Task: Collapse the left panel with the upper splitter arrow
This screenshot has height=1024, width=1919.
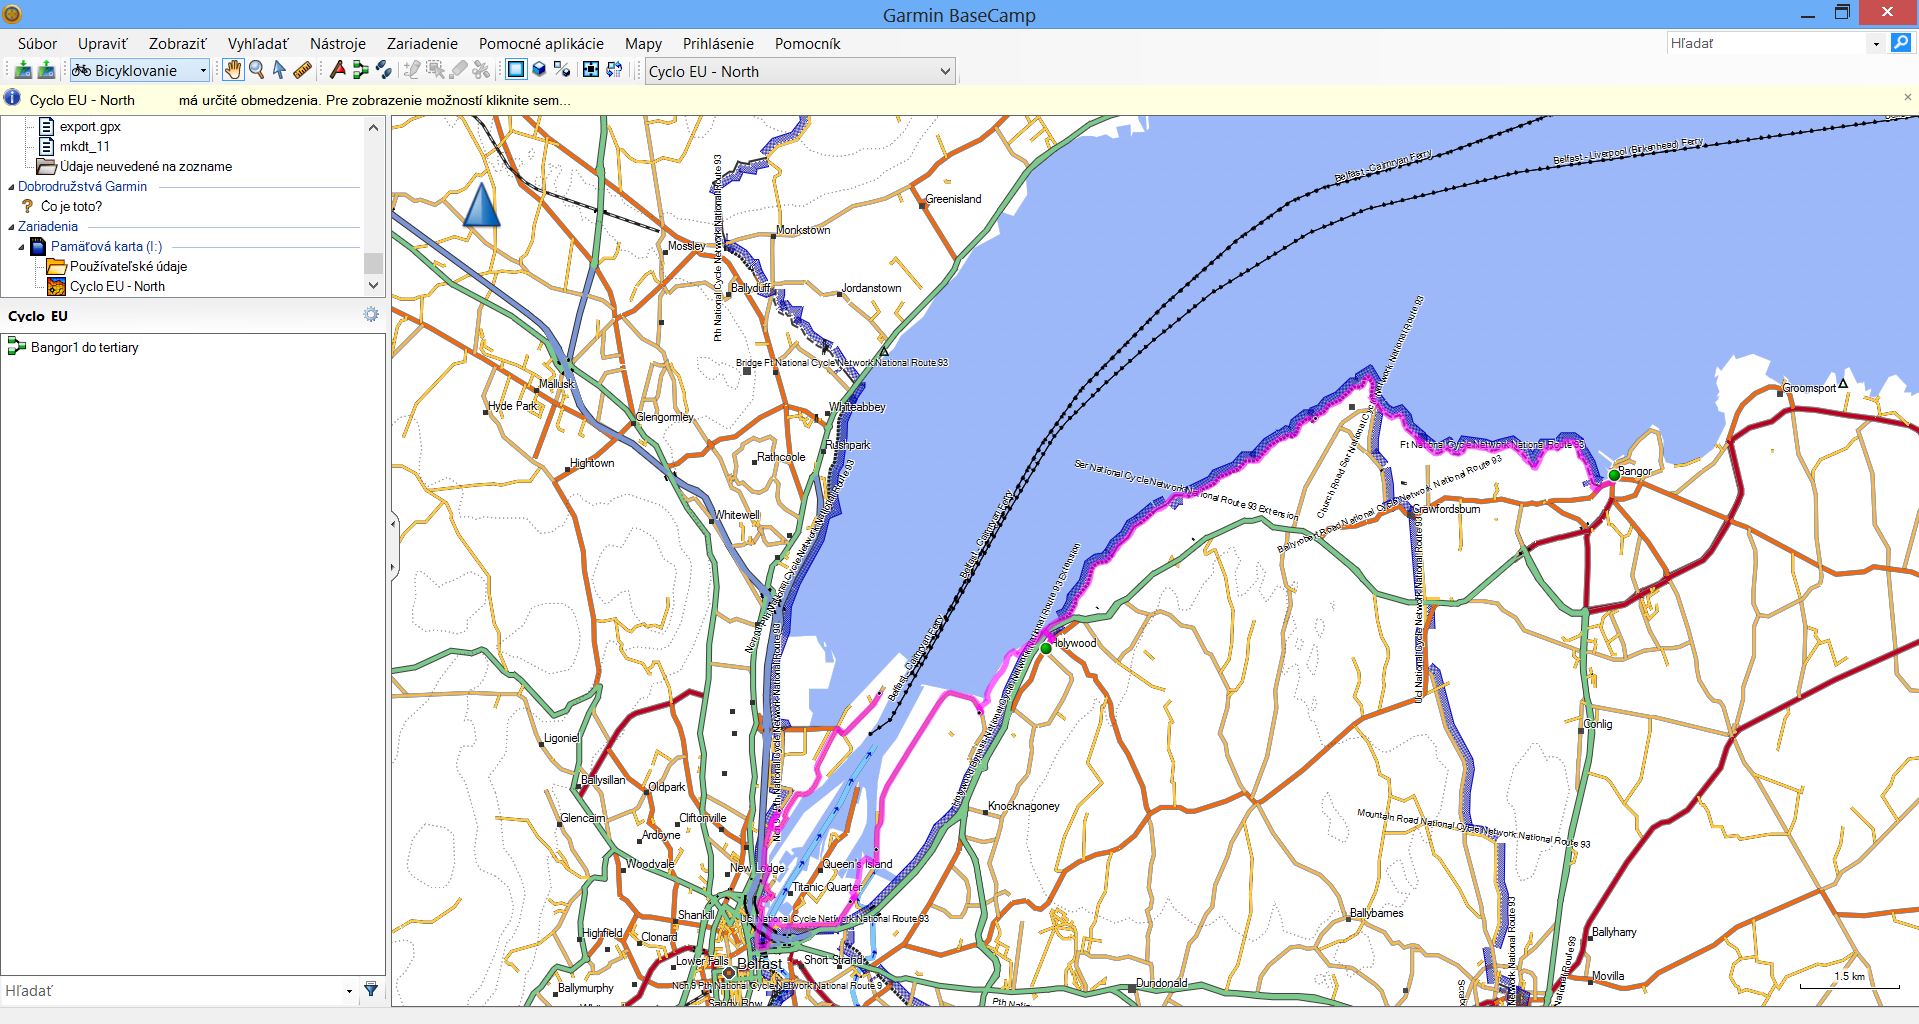Action: (x=393, y=524)
